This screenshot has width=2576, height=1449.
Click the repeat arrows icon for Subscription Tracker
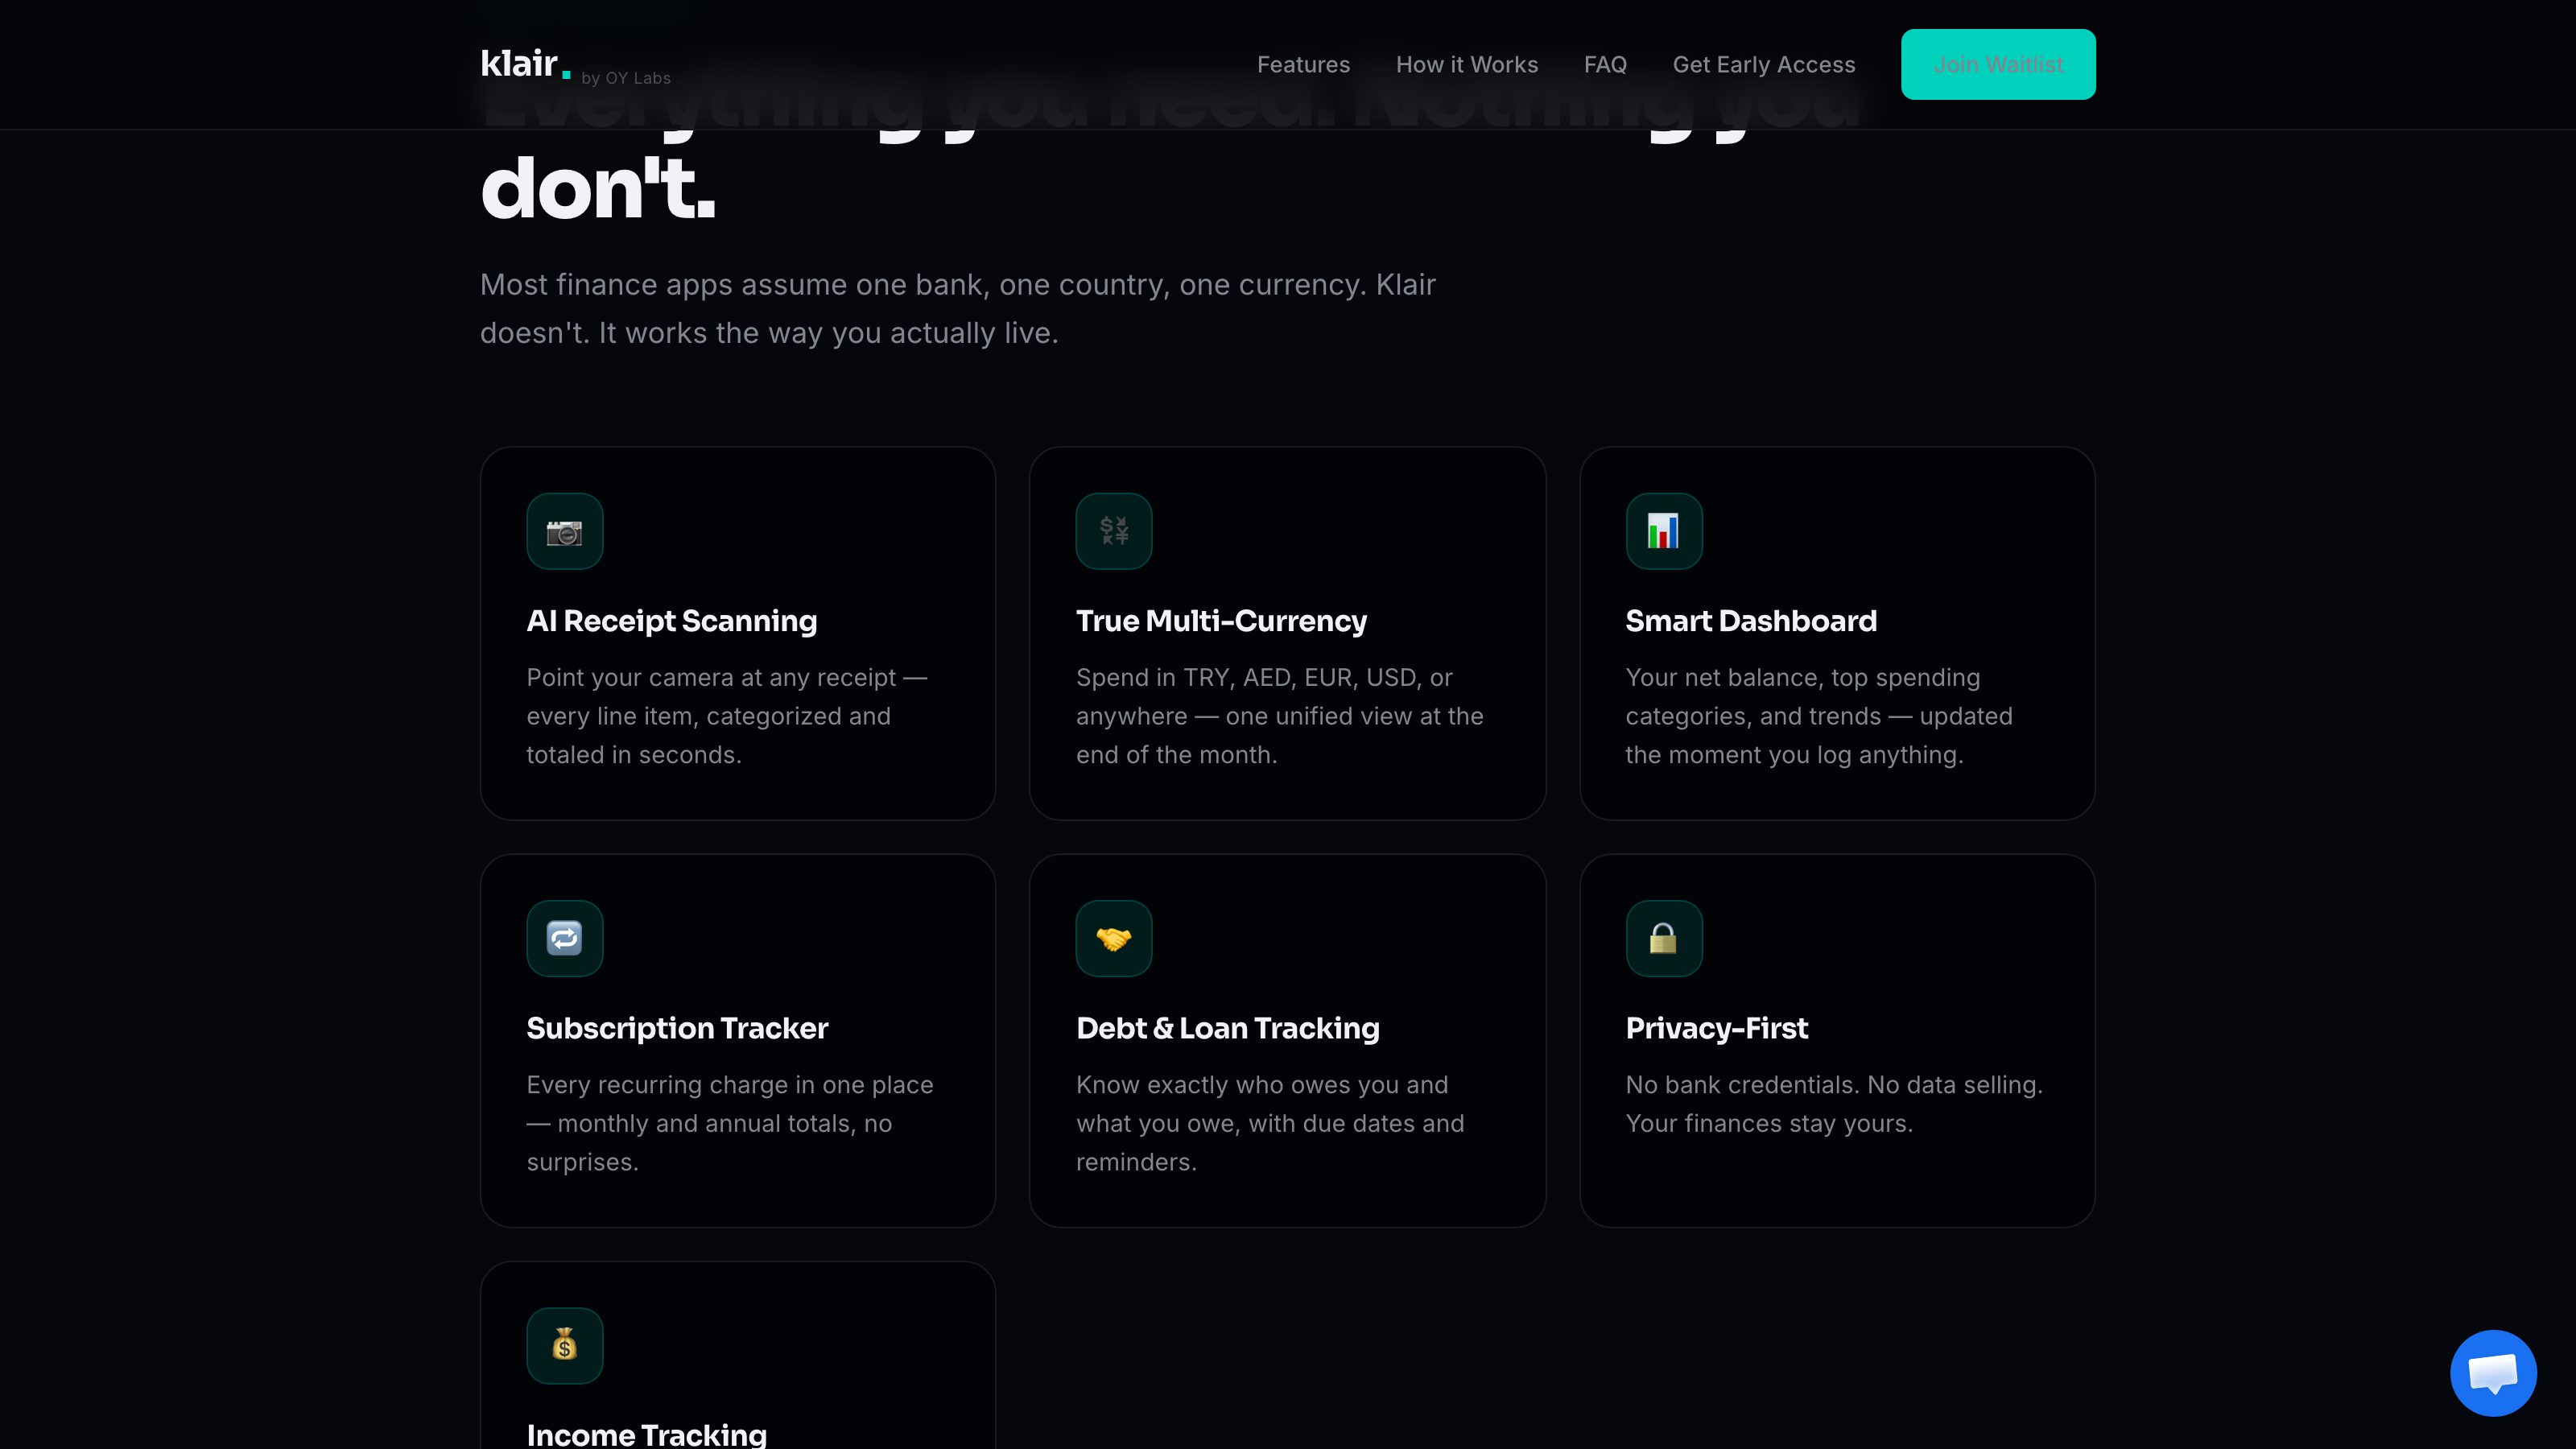coord(565,938)
